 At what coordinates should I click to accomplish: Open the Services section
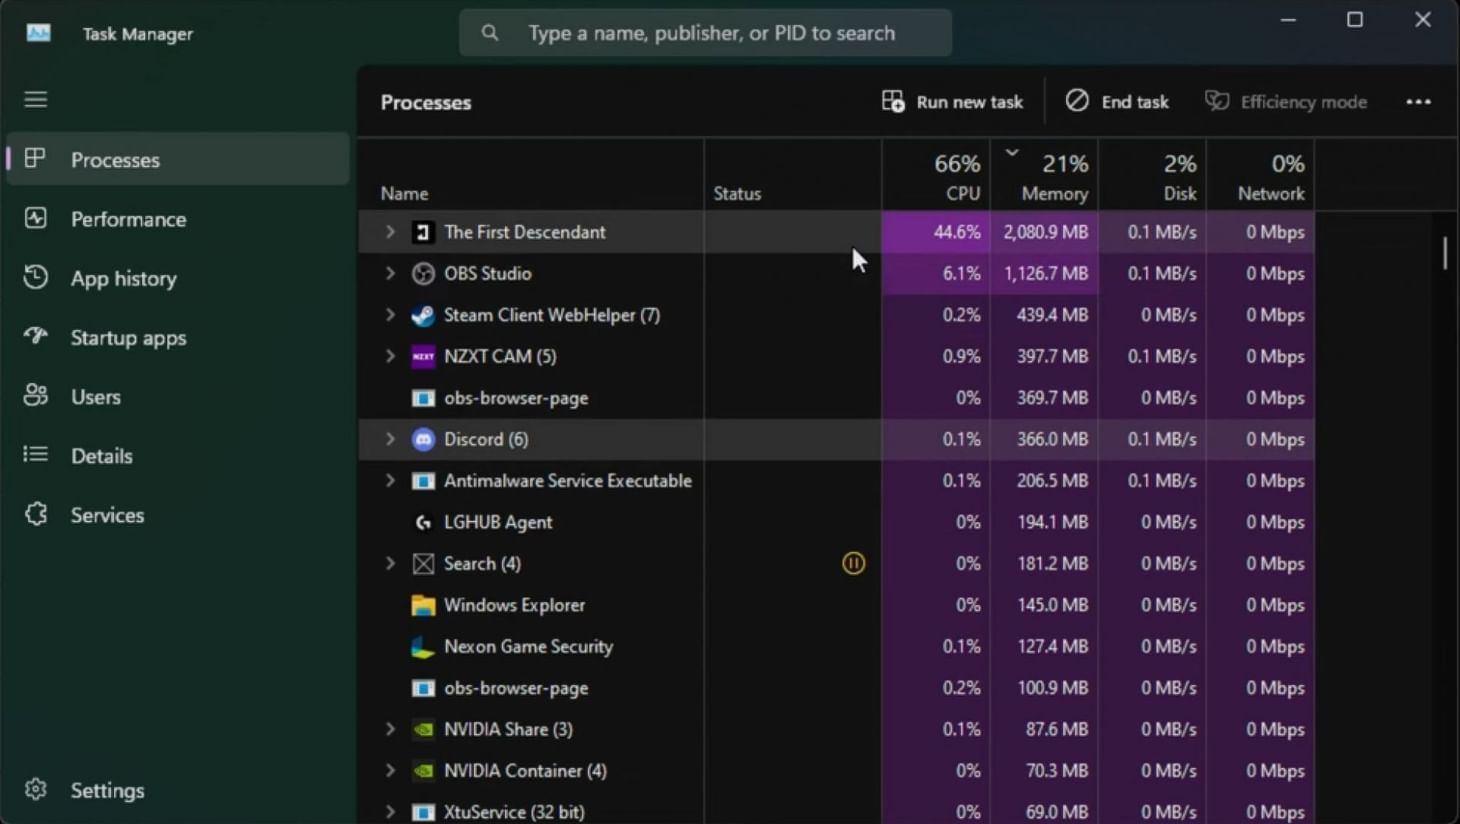point(107,515)
